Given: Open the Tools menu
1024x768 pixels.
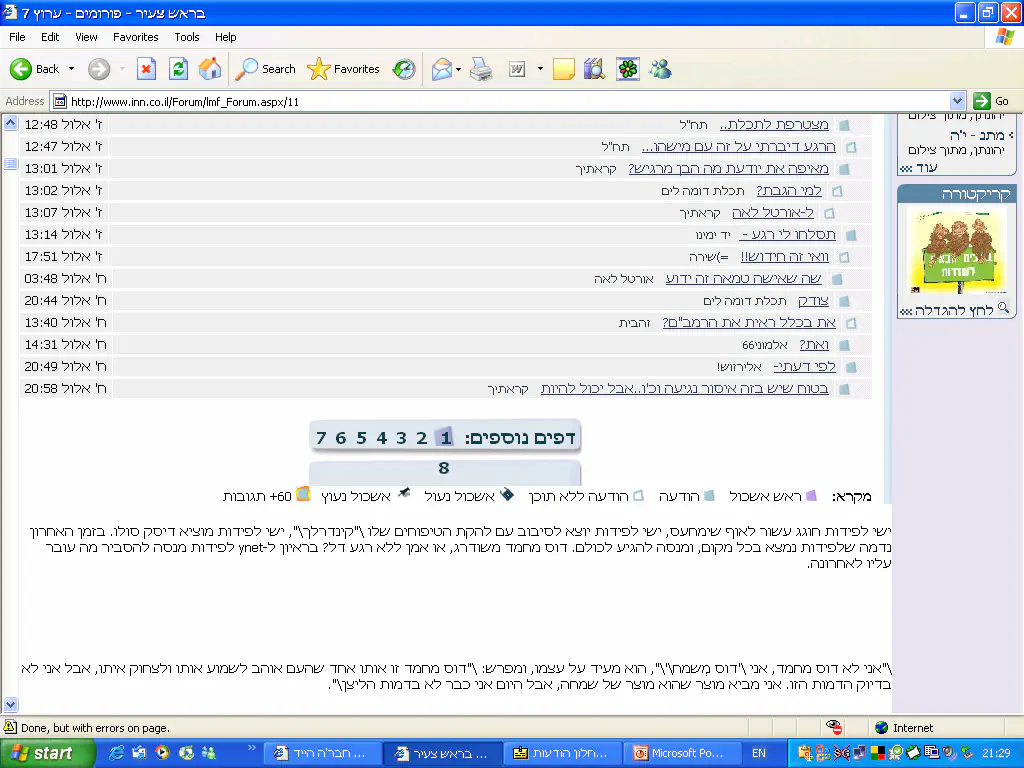Looking at the screenshot, I should (187, 37).
